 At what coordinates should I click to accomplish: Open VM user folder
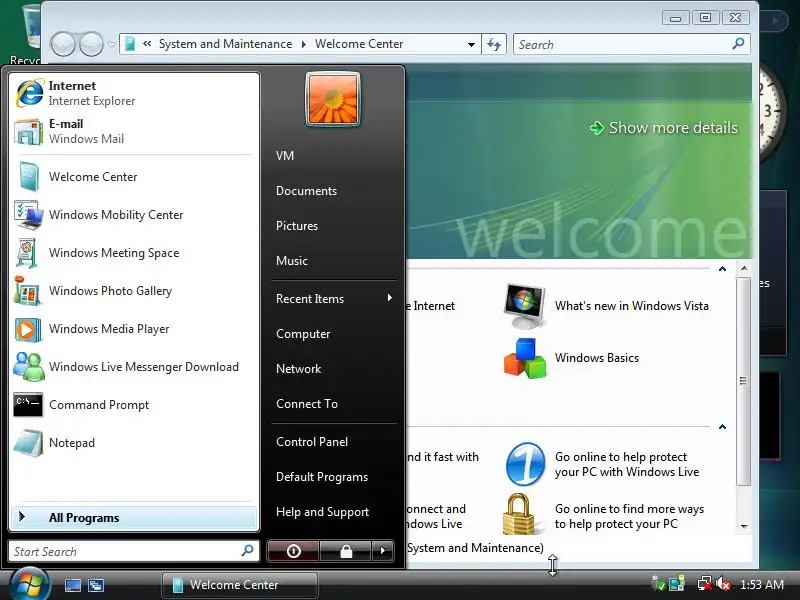[334, 156]
